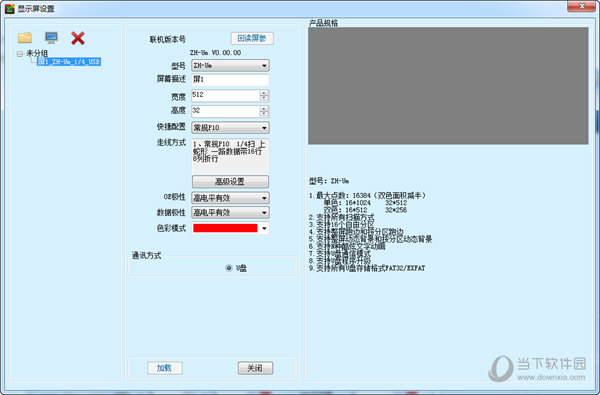Image resolution: width=600 pixels, height=395 pixels.
Task: Increase 宽度 with up arrow
Action: (264, 93)
